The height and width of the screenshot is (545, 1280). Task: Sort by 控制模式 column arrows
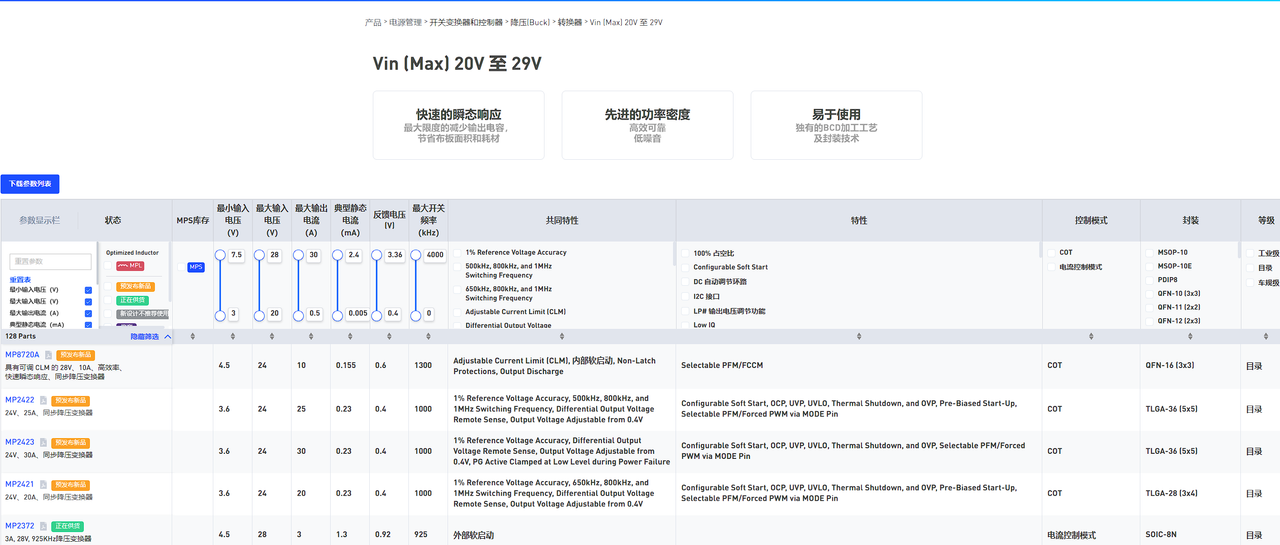click(1091, 337)
